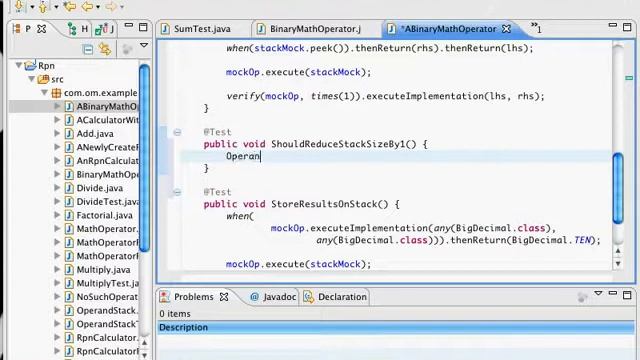
Task: Show hidden editor tabs list
Action: pos(536,28)
